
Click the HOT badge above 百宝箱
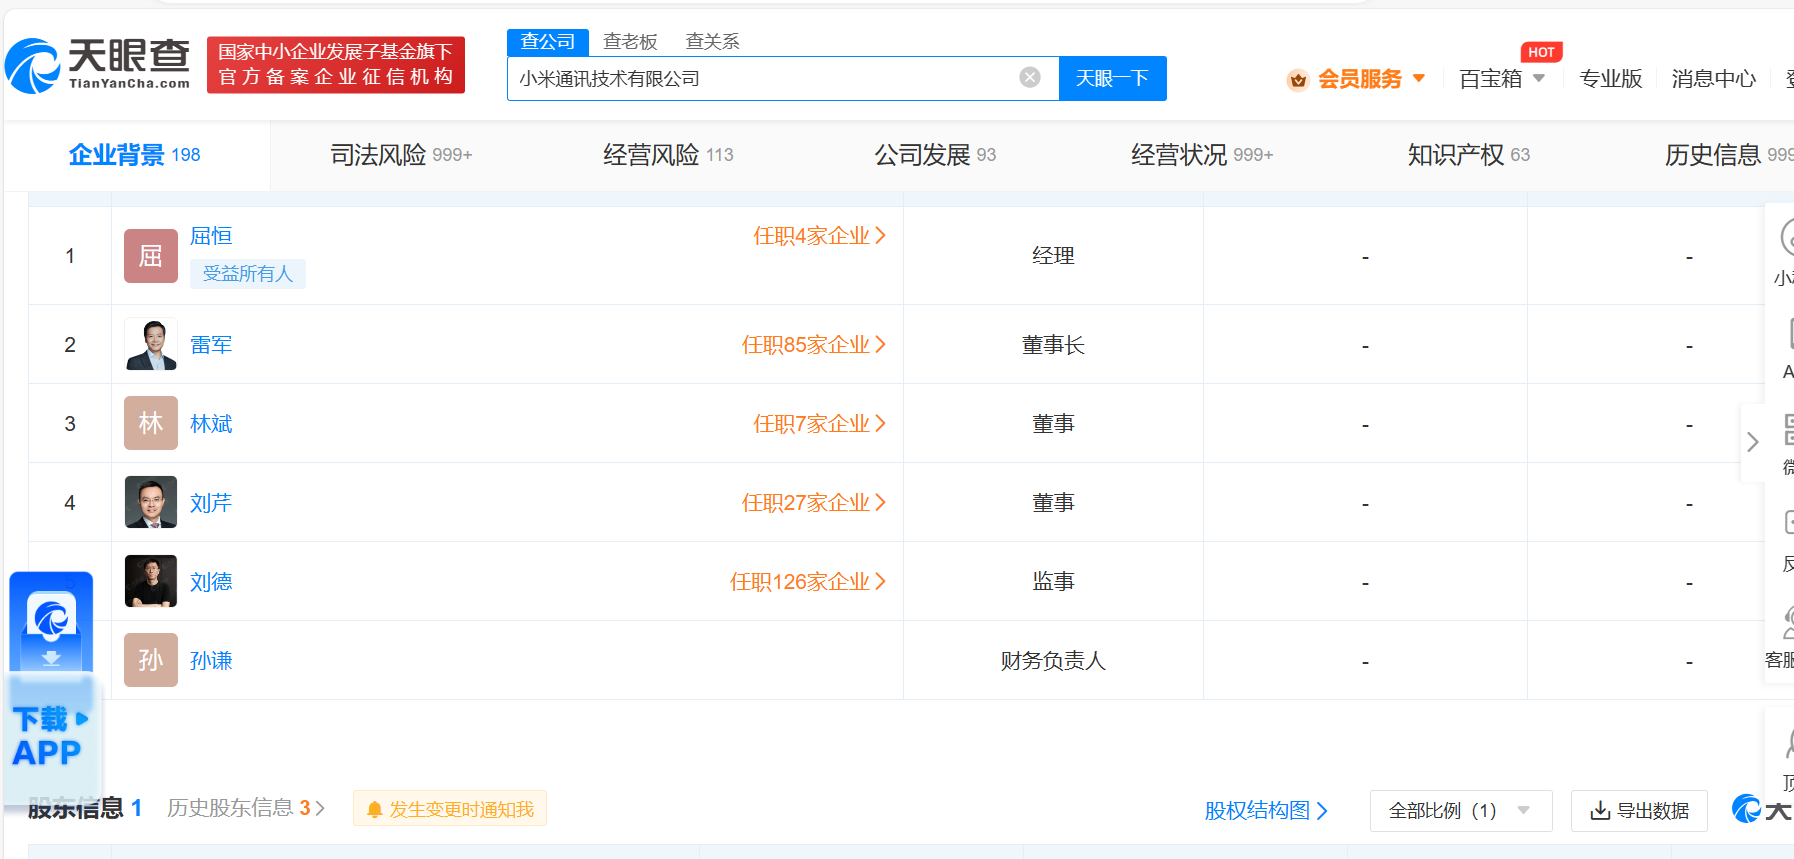[1541, 52]
